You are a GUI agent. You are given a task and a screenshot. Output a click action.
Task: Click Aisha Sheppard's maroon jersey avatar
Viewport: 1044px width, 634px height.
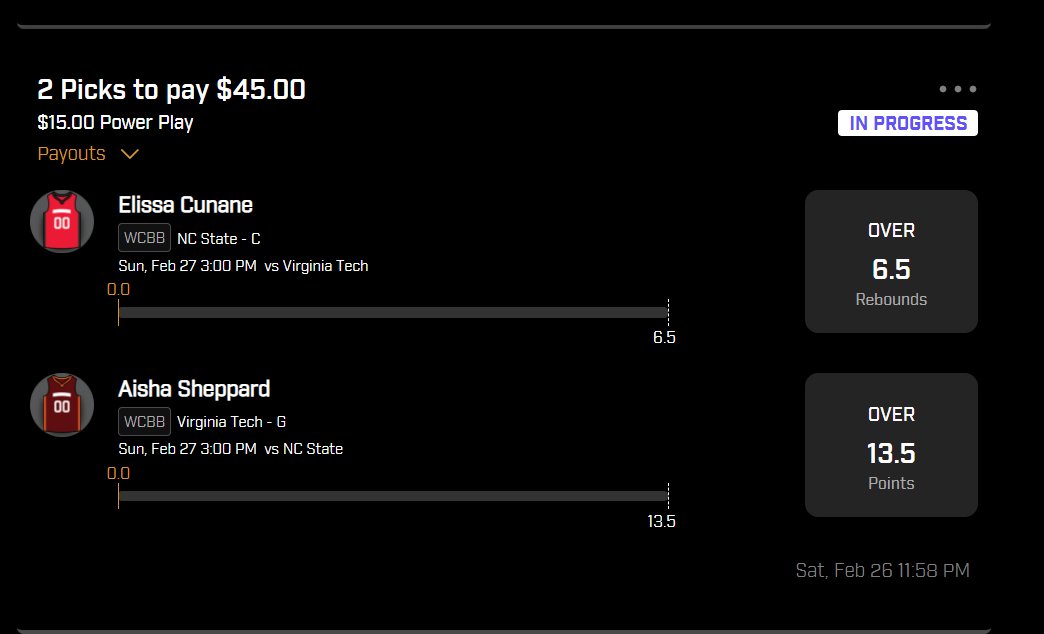click(x=62, y=405)
